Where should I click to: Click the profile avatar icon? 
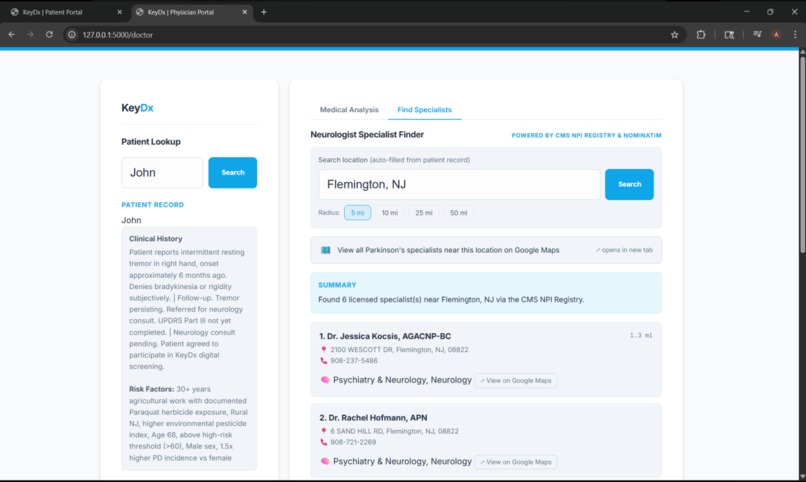tap(776, 34)
